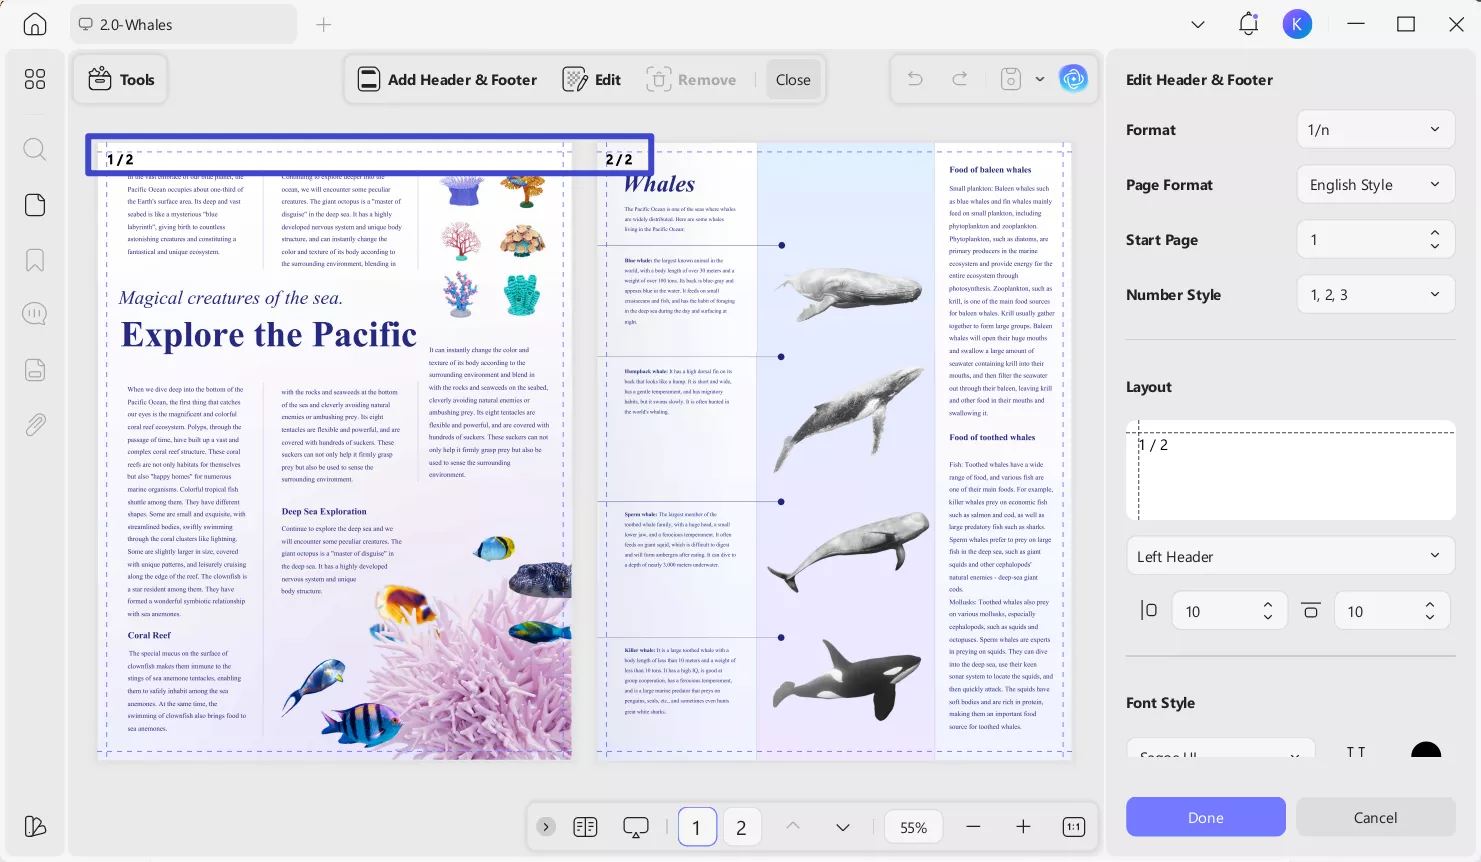
Task: Open the bookmarks icon in left sidebar
Action: click(x=35, y=260)
